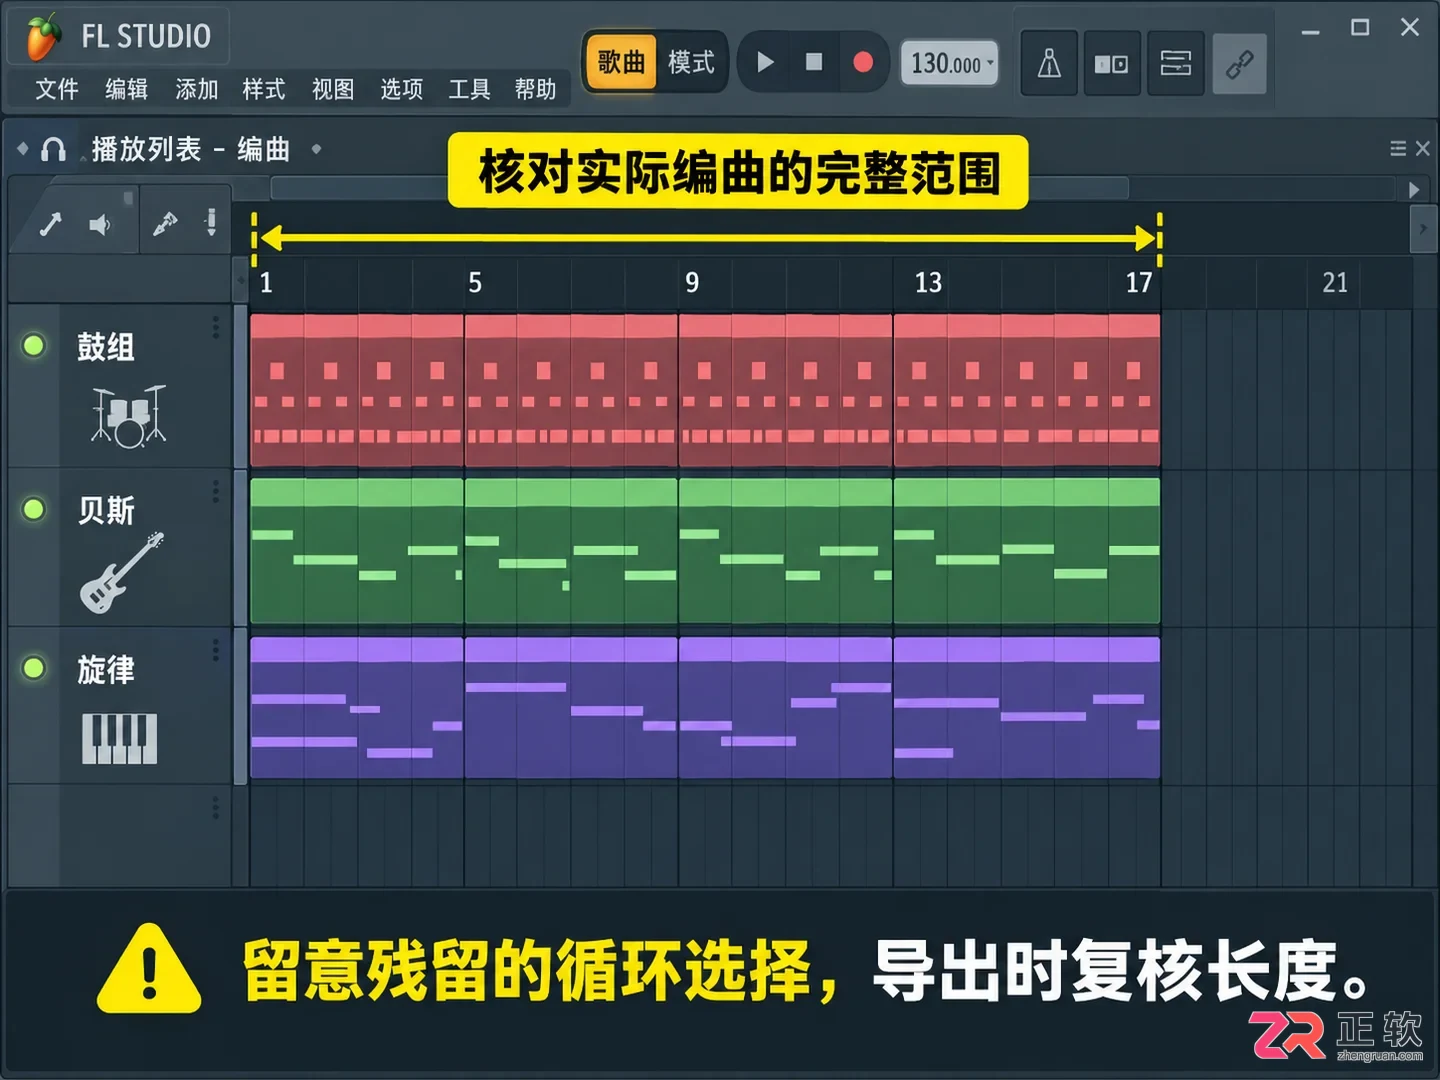Select the vertical pencil tool
The height and width of the screenshot is (1080, 1440).
pyautogui.click(x=211, y=222)
